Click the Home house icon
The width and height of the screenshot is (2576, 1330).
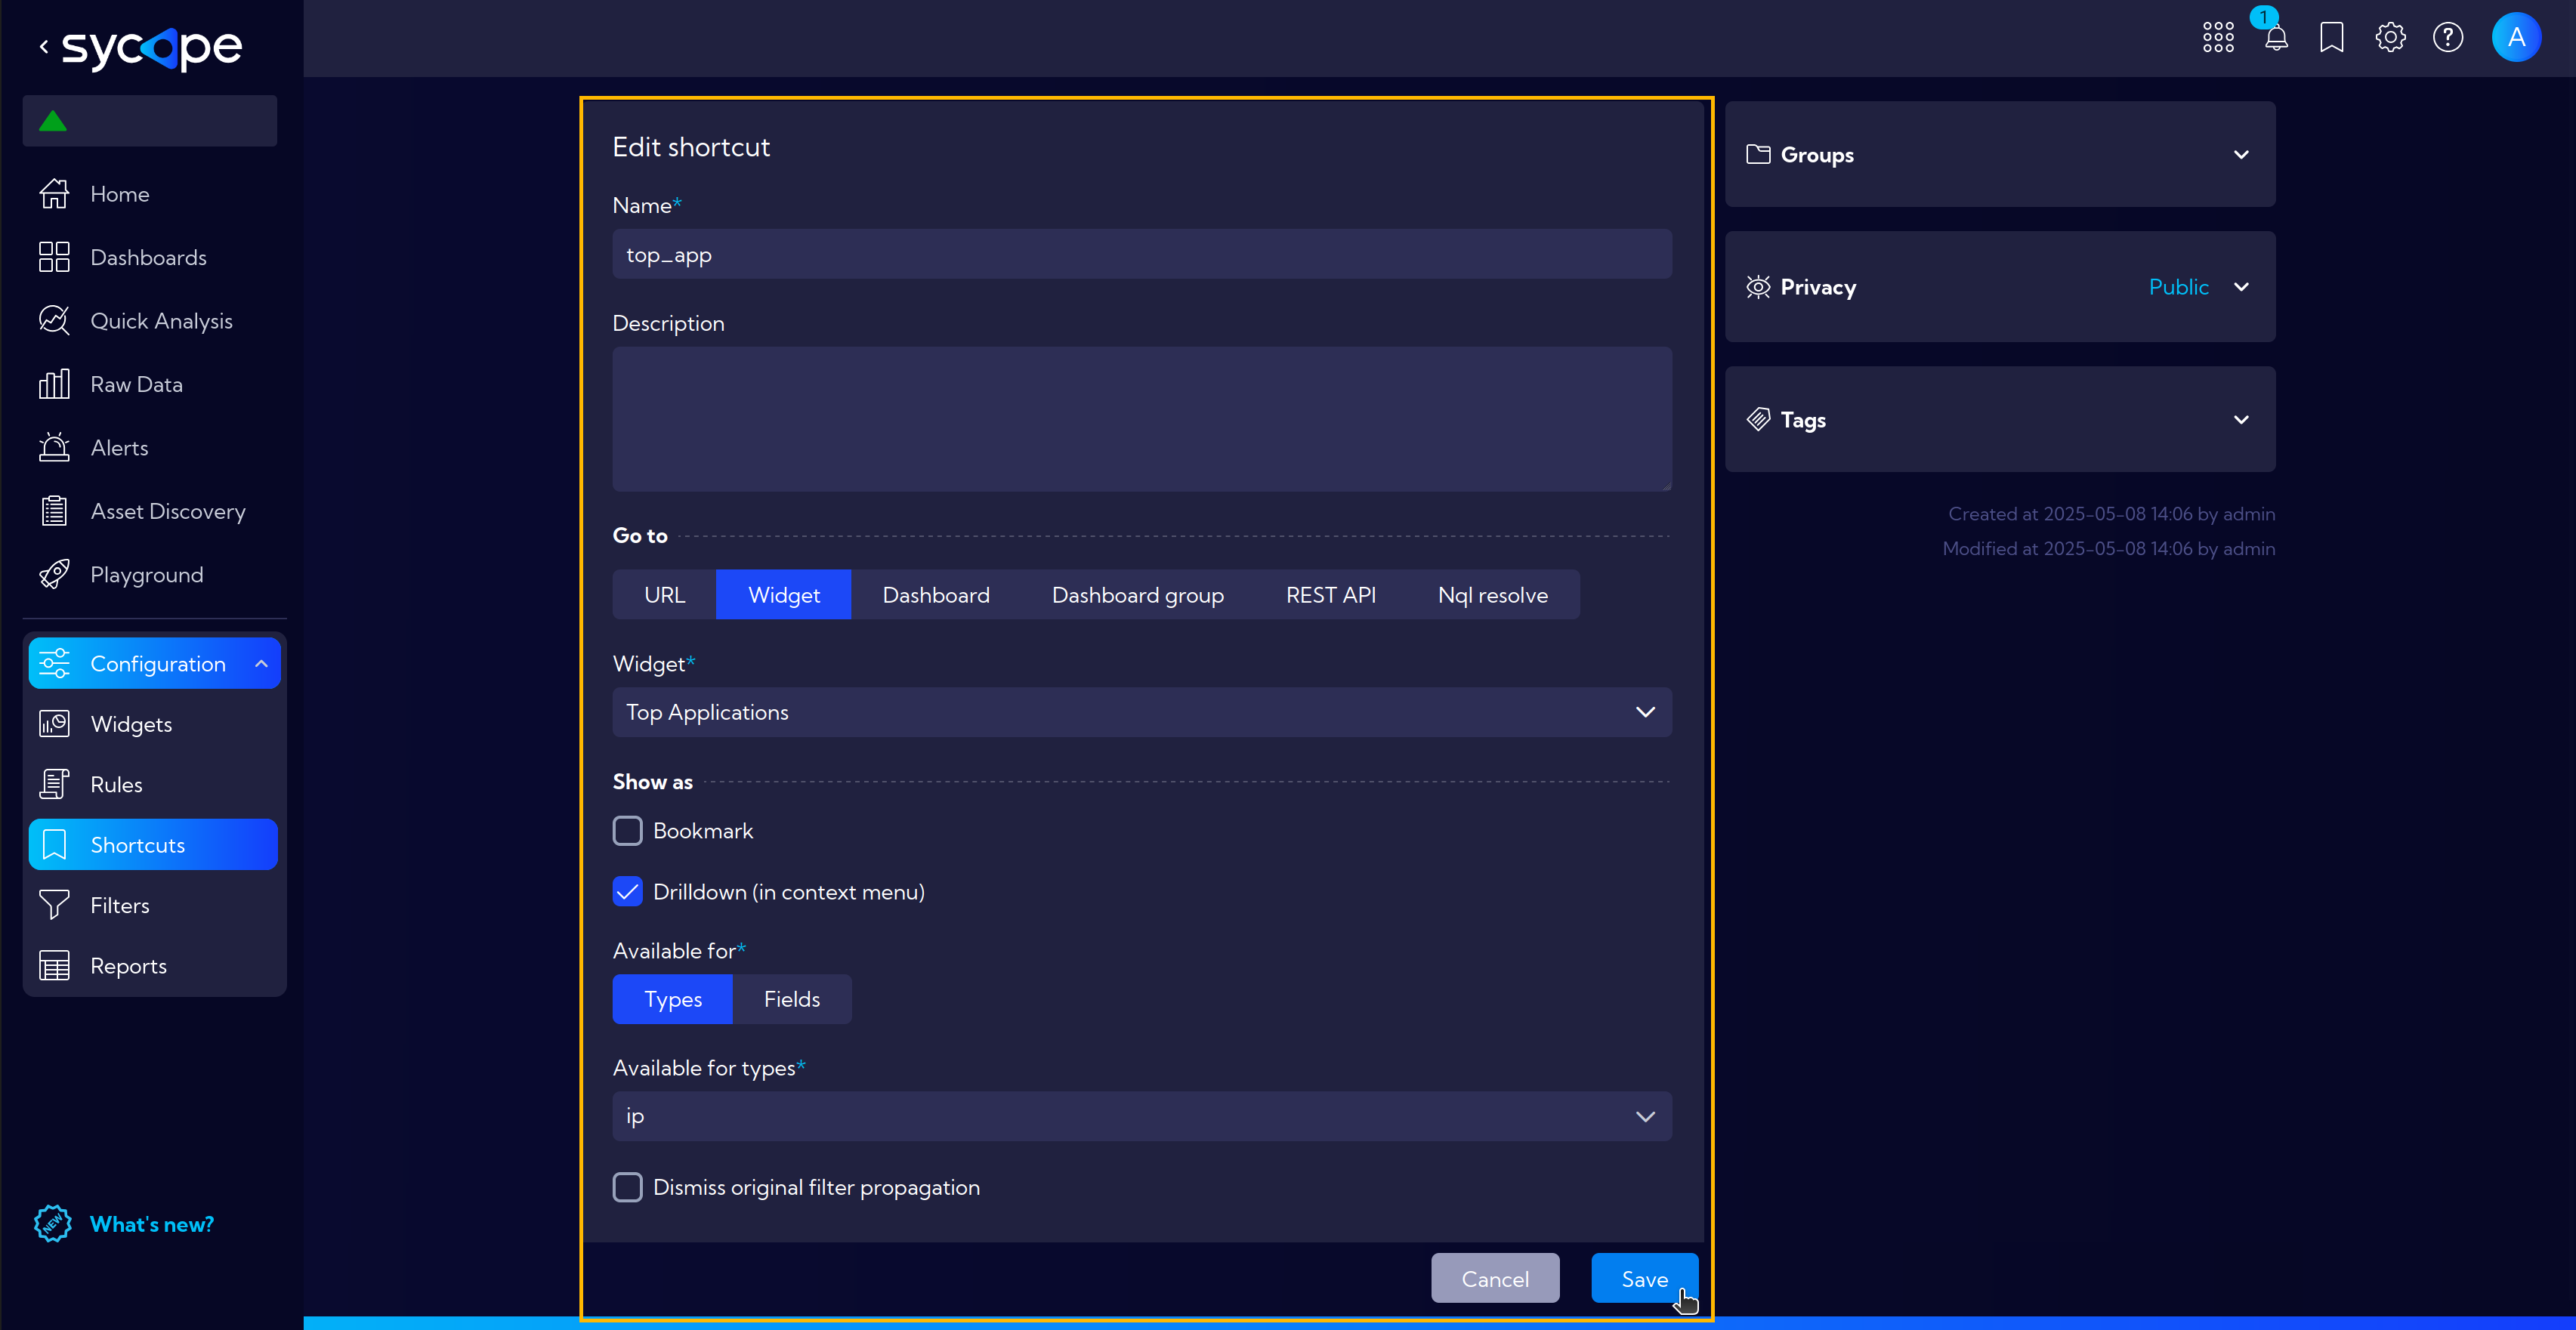[x=54, y=194]
